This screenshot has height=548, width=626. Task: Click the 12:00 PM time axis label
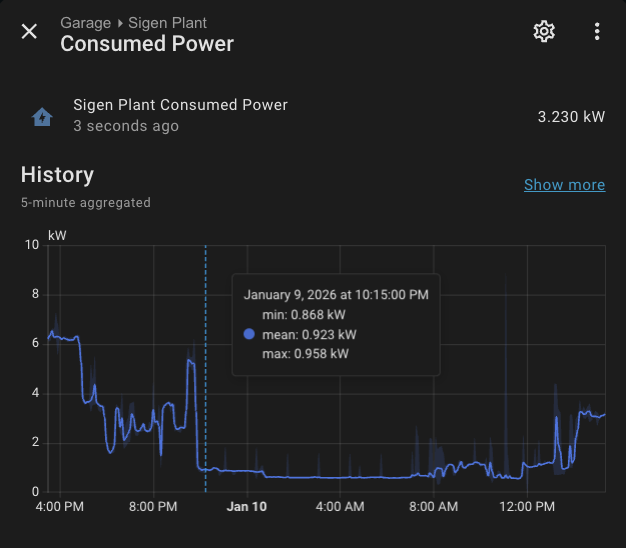click(527, 507)
